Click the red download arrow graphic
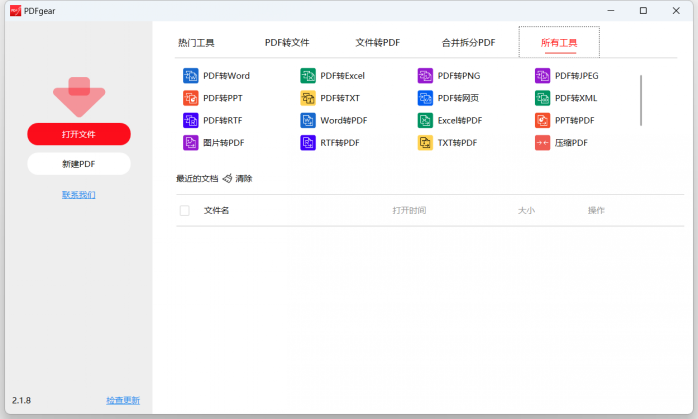 point(79,97)
